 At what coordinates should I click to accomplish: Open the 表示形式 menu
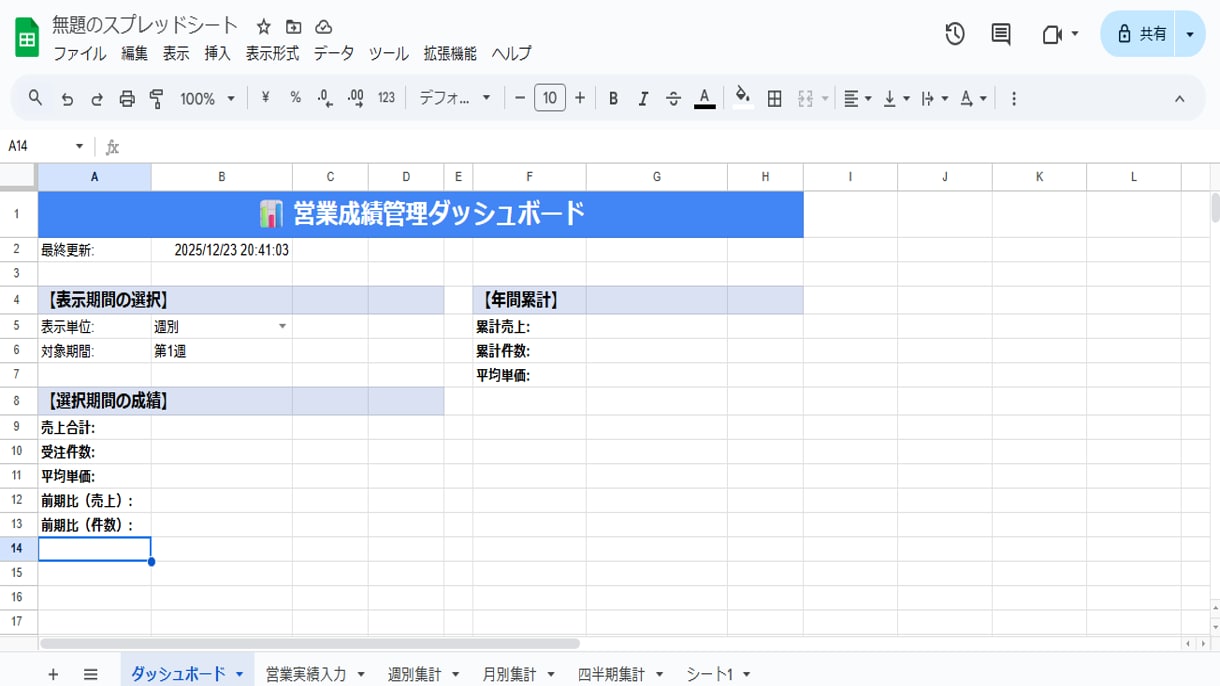(272, 54)
